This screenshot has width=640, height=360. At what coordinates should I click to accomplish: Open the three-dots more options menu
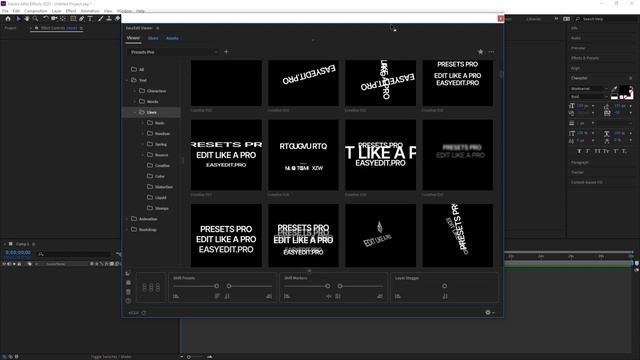pyautogui.click(x=491, y=52)
